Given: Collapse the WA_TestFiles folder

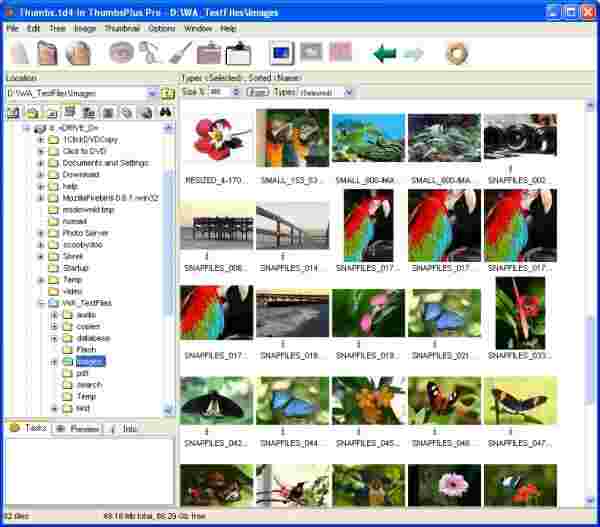Looking at the screenshot, I should coord(41,303).
